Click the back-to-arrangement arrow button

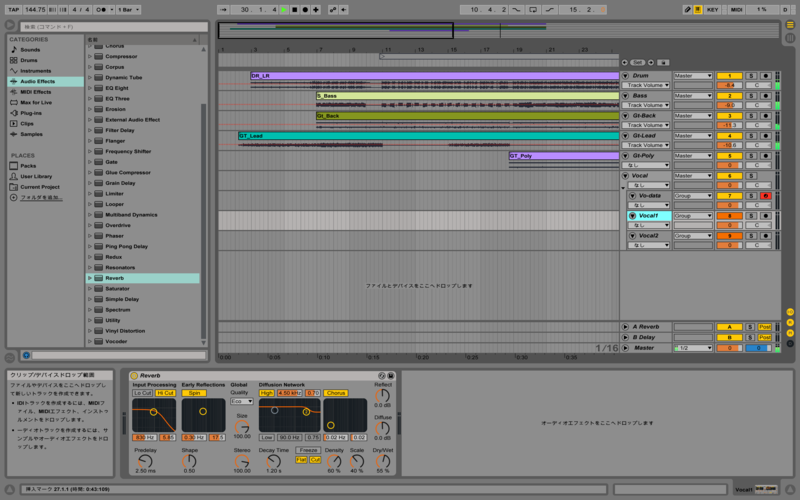click(344, 10)
